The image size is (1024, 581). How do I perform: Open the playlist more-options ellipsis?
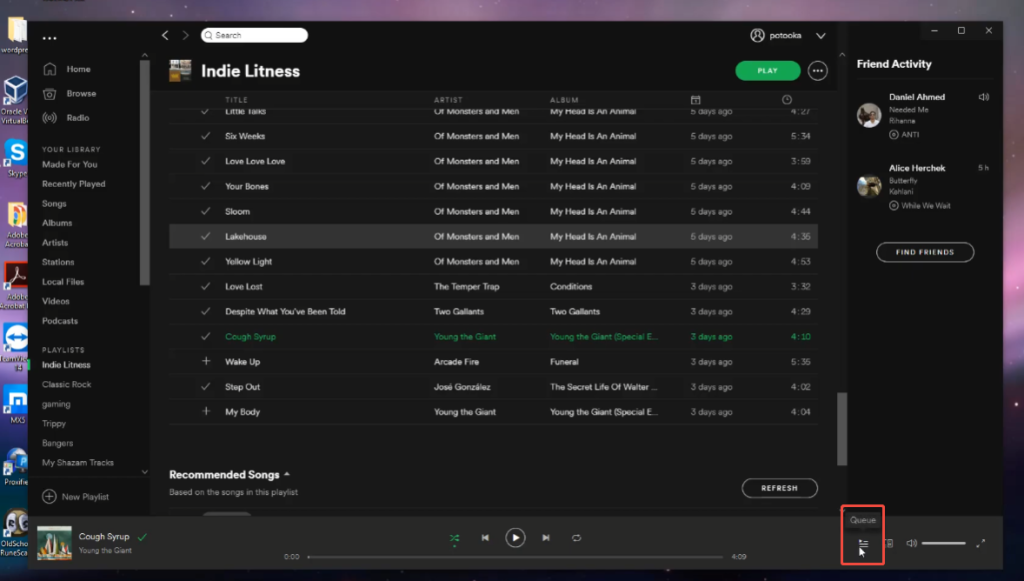point(818,71)
